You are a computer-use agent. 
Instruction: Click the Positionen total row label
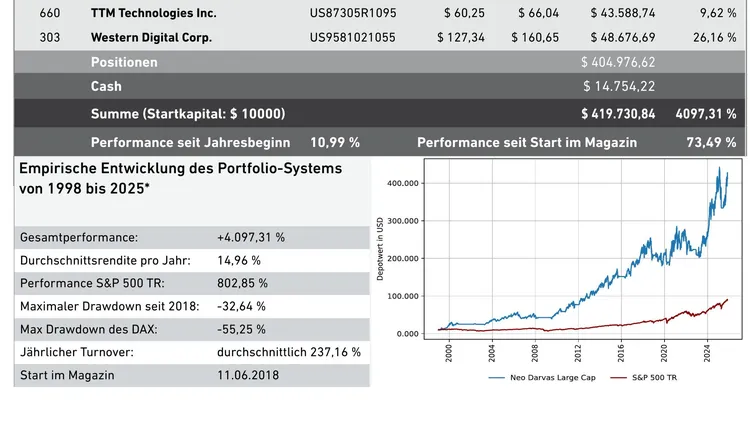[124, 62]
